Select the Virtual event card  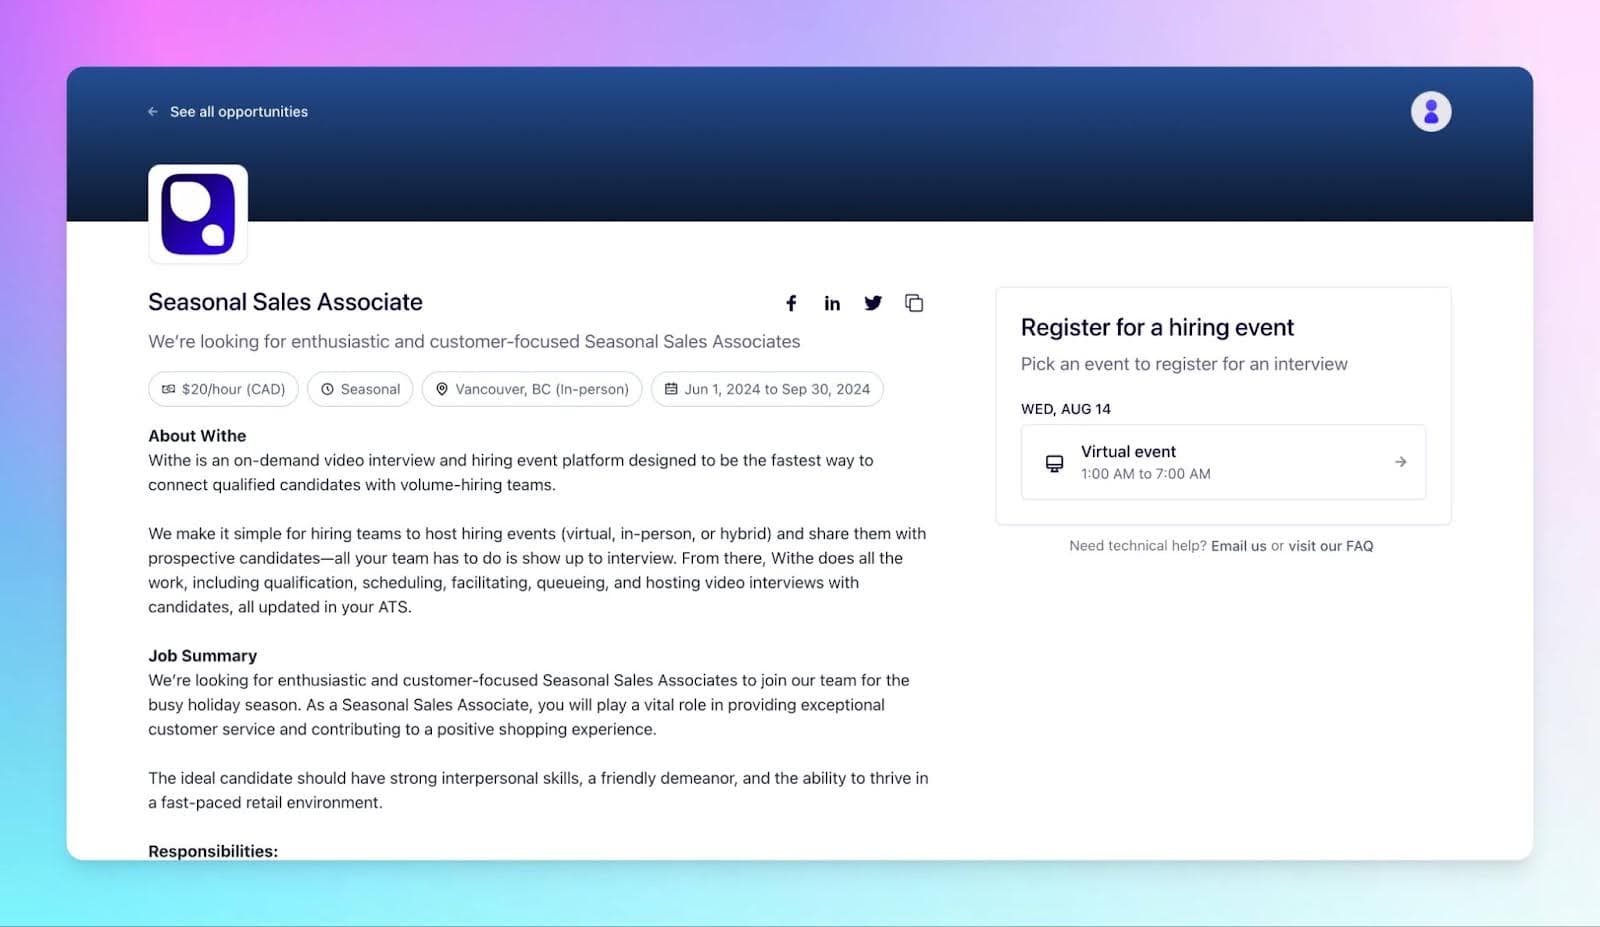[1223, 462]
